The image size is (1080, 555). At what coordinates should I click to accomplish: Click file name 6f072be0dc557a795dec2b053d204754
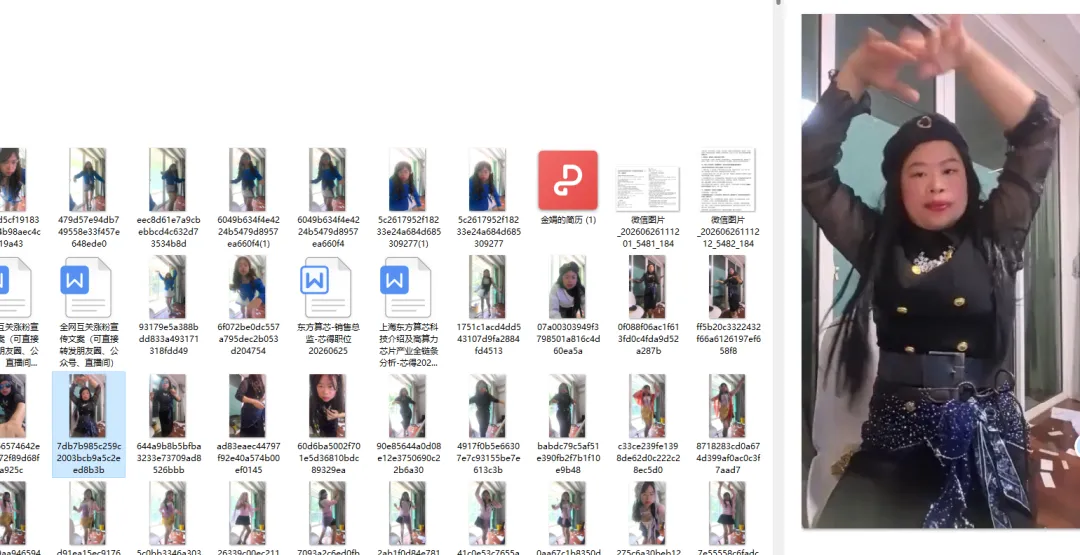[247, 339]
